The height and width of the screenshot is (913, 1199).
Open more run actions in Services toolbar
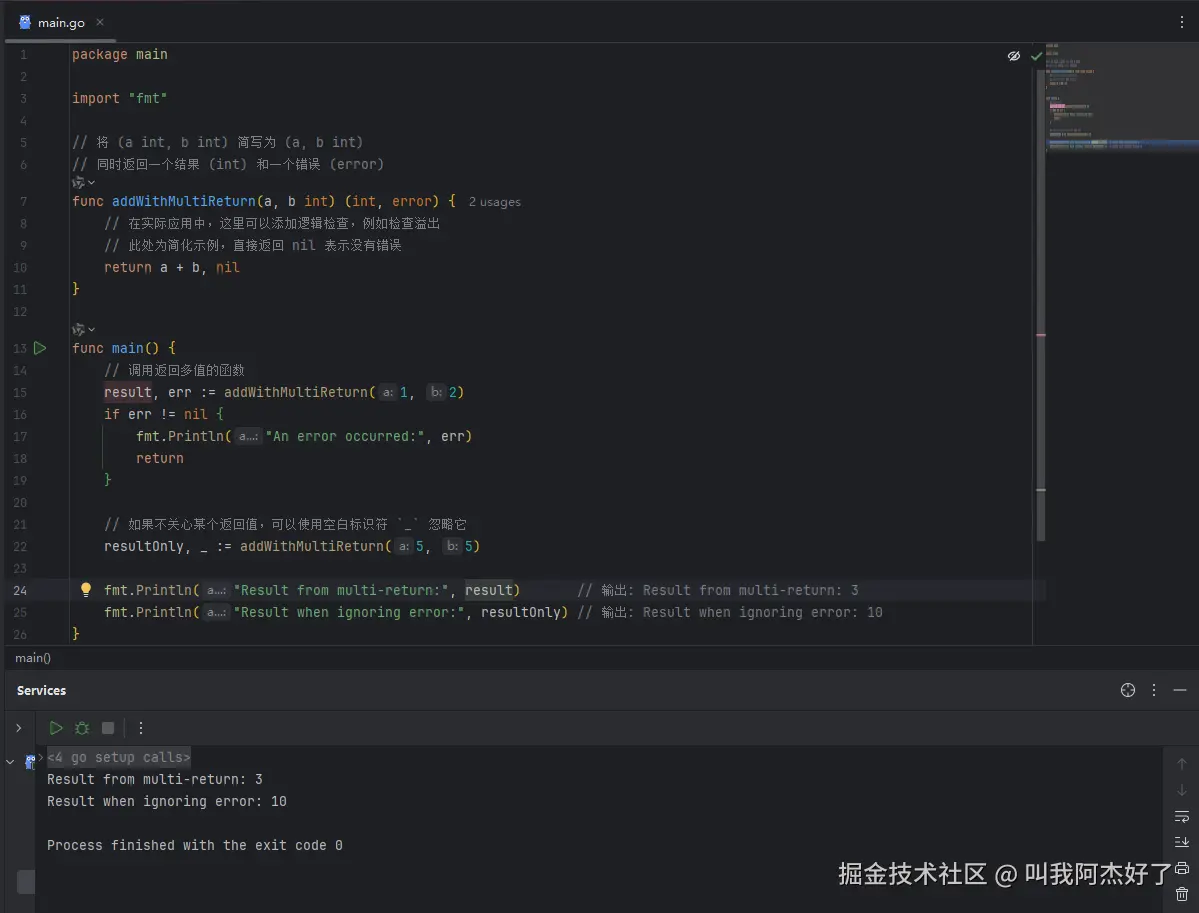141,728
